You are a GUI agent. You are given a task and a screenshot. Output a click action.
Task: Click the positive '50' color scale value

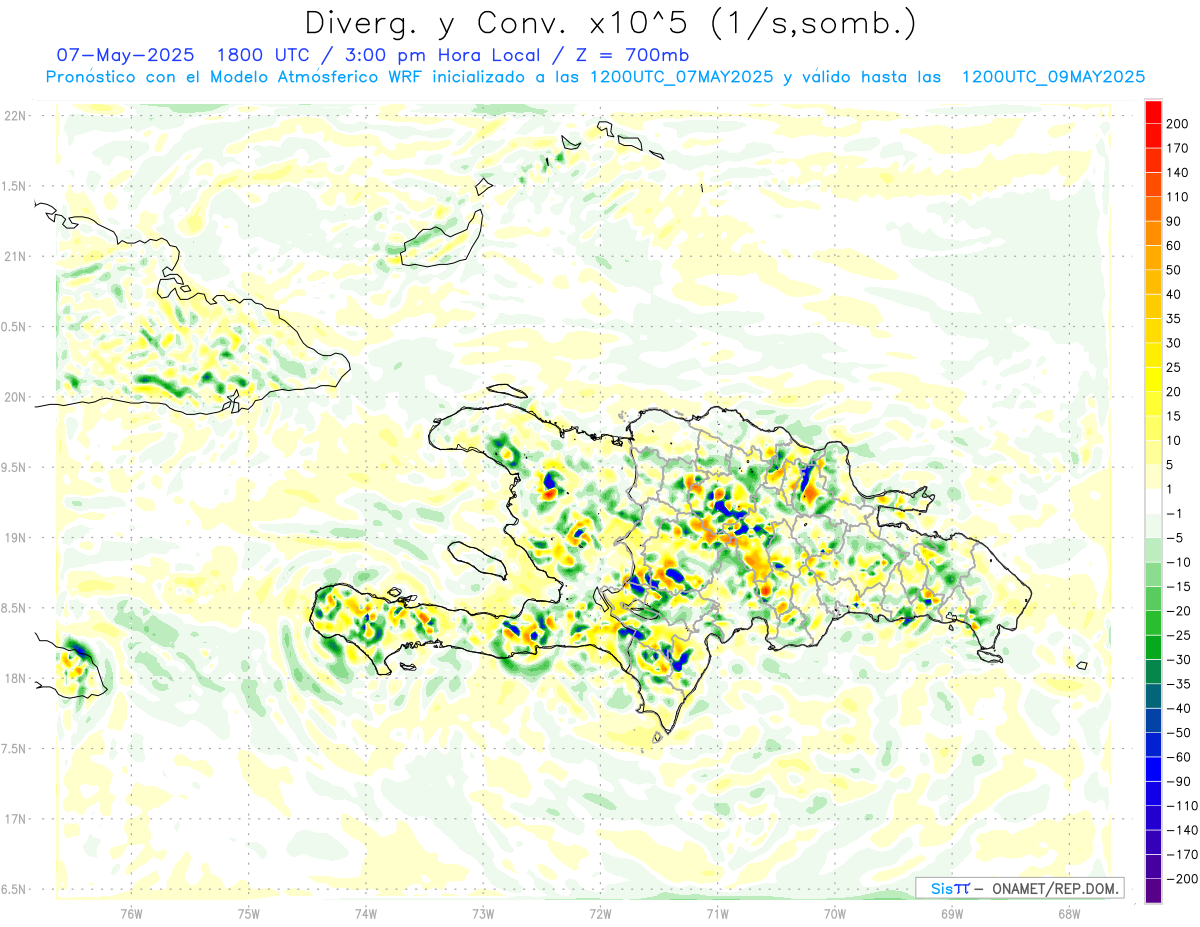[1174, 270]
